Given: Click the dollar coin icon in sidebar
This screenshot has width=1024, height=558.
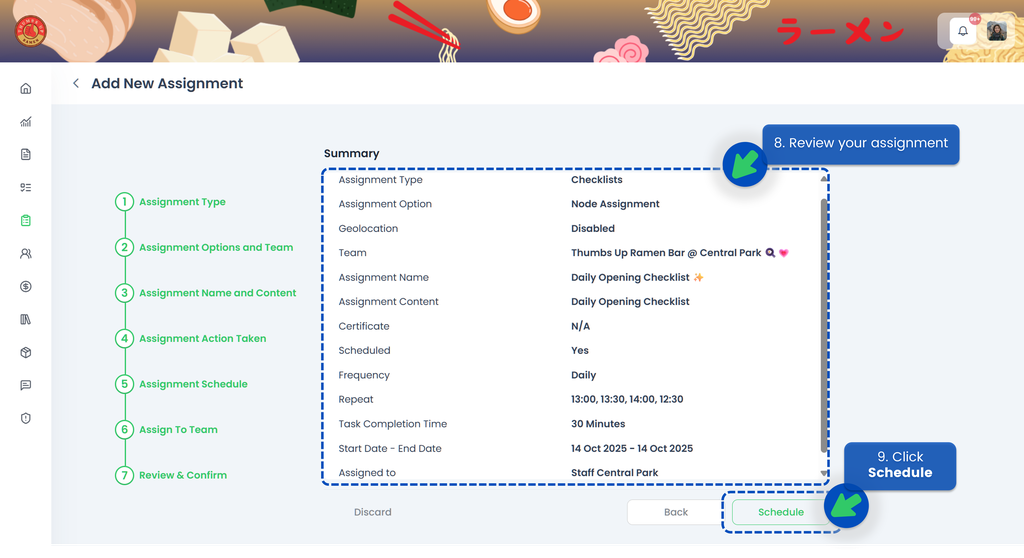Looking at the screenshot, I should pyautogui.click(x=26, y=287).
